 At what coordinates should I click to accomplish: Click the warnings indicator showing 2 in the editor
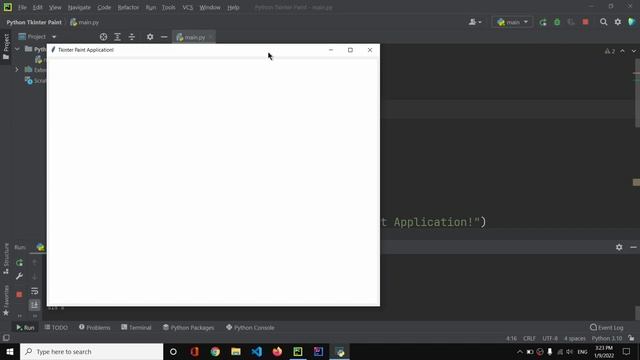click(x=610, y=51)
